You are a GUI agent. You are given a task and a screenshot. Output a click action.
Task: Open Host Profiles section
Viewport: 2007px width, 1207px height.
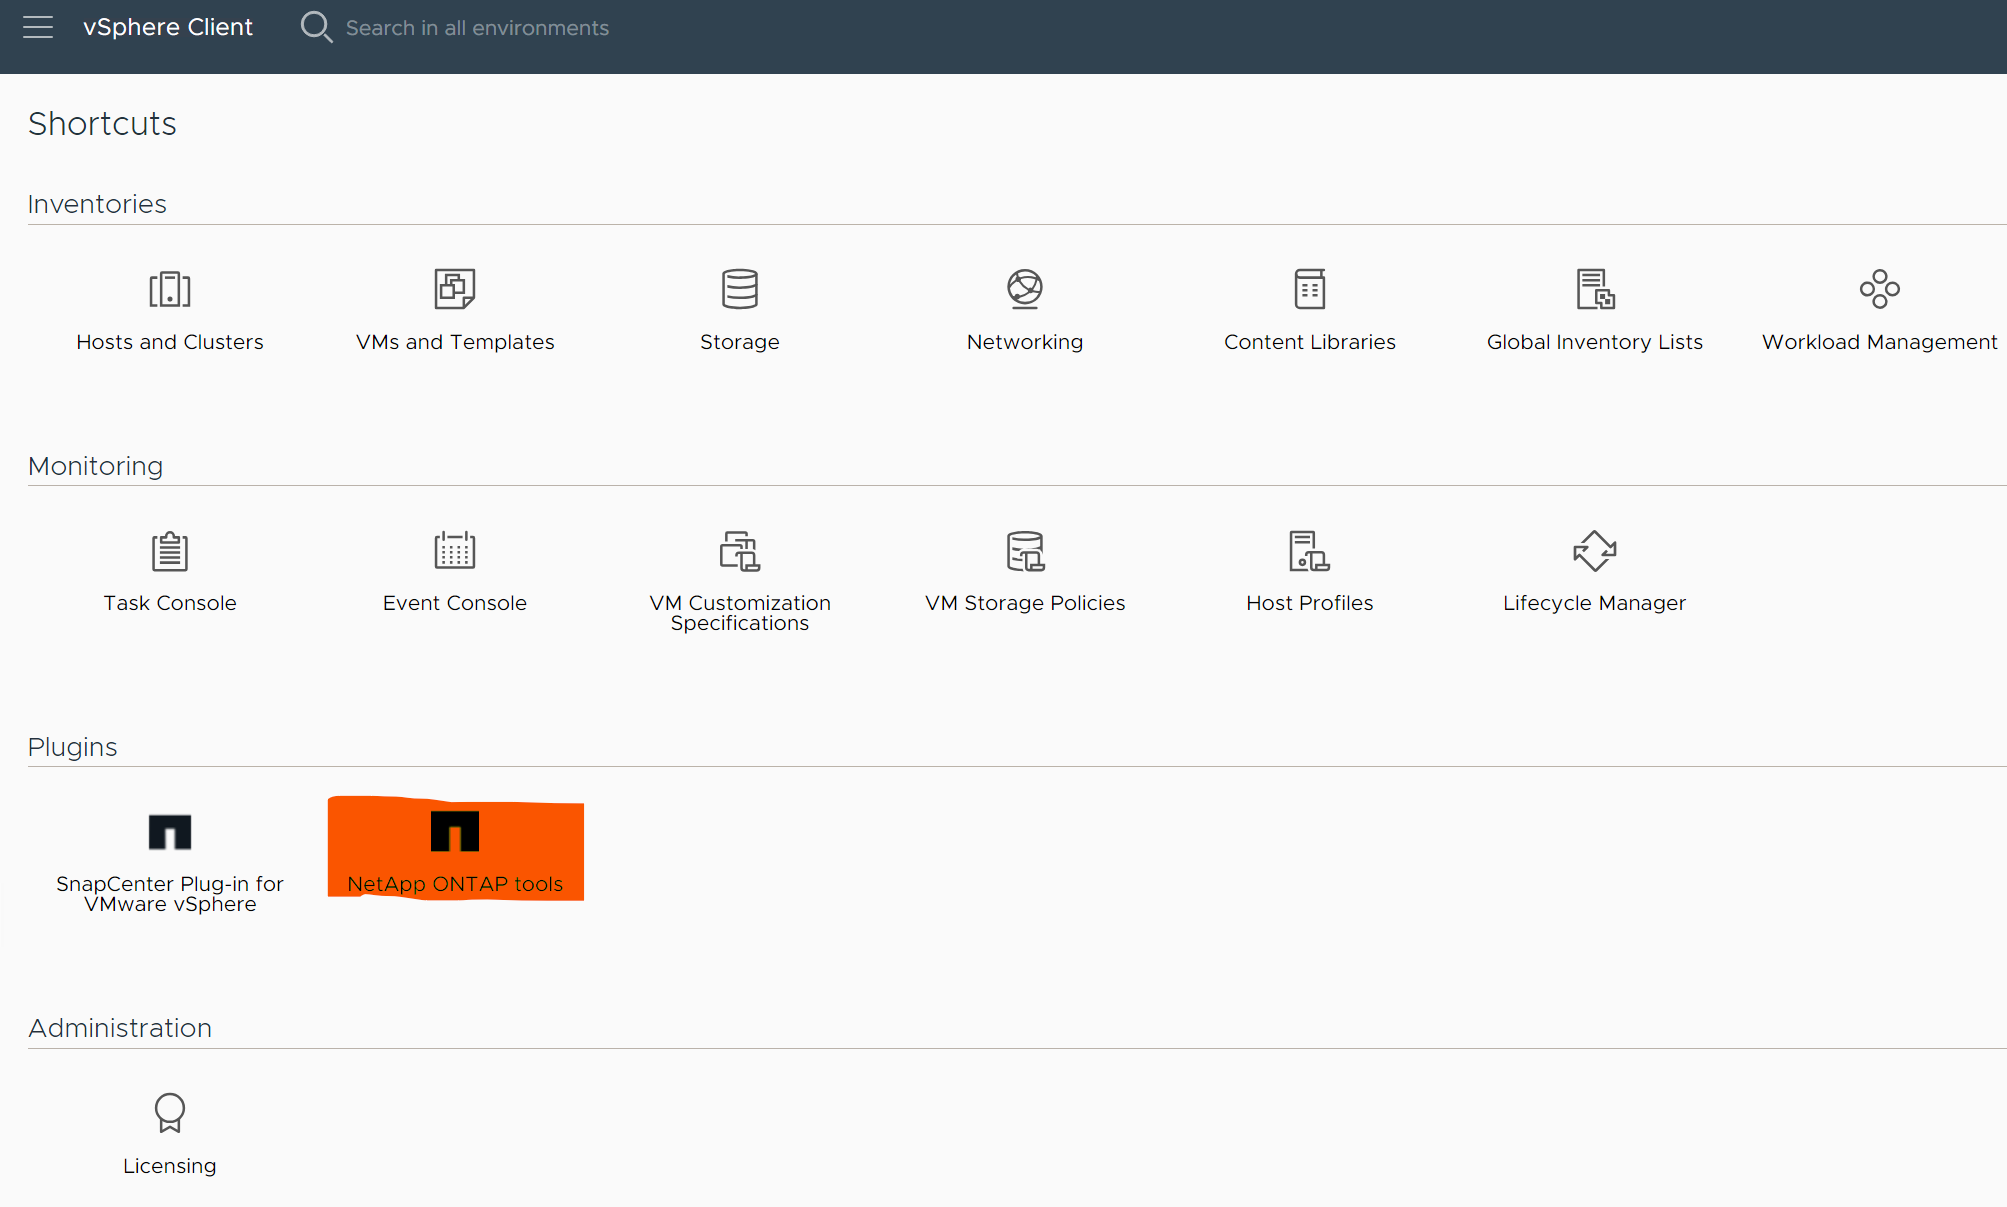[x=1309, y=569]
